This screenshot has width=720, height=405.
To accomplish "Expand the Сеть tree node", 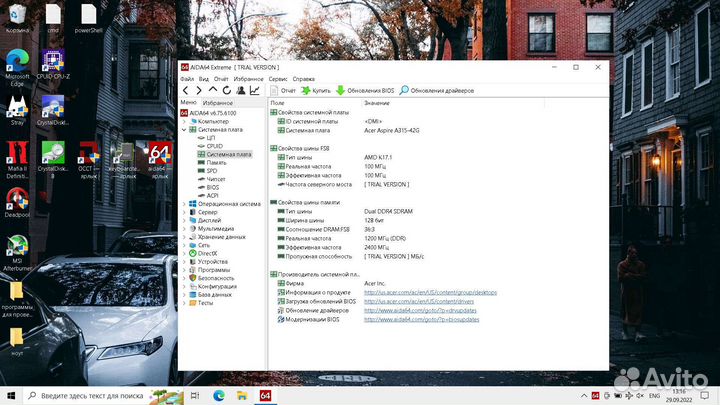I will (x=185, y=245).
